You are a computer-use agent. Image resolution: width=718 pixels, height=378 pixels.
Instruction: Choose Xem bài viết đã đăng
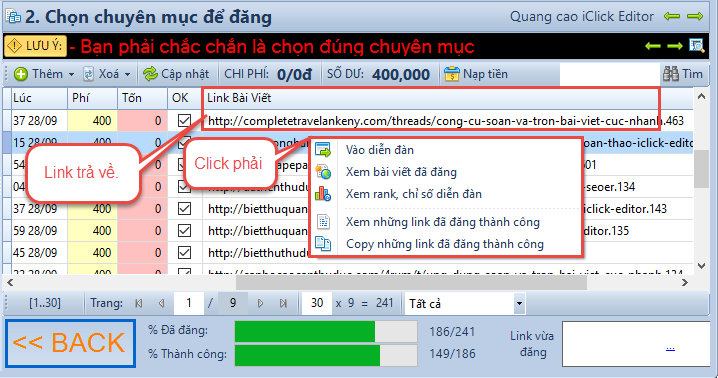coord(401,172)
